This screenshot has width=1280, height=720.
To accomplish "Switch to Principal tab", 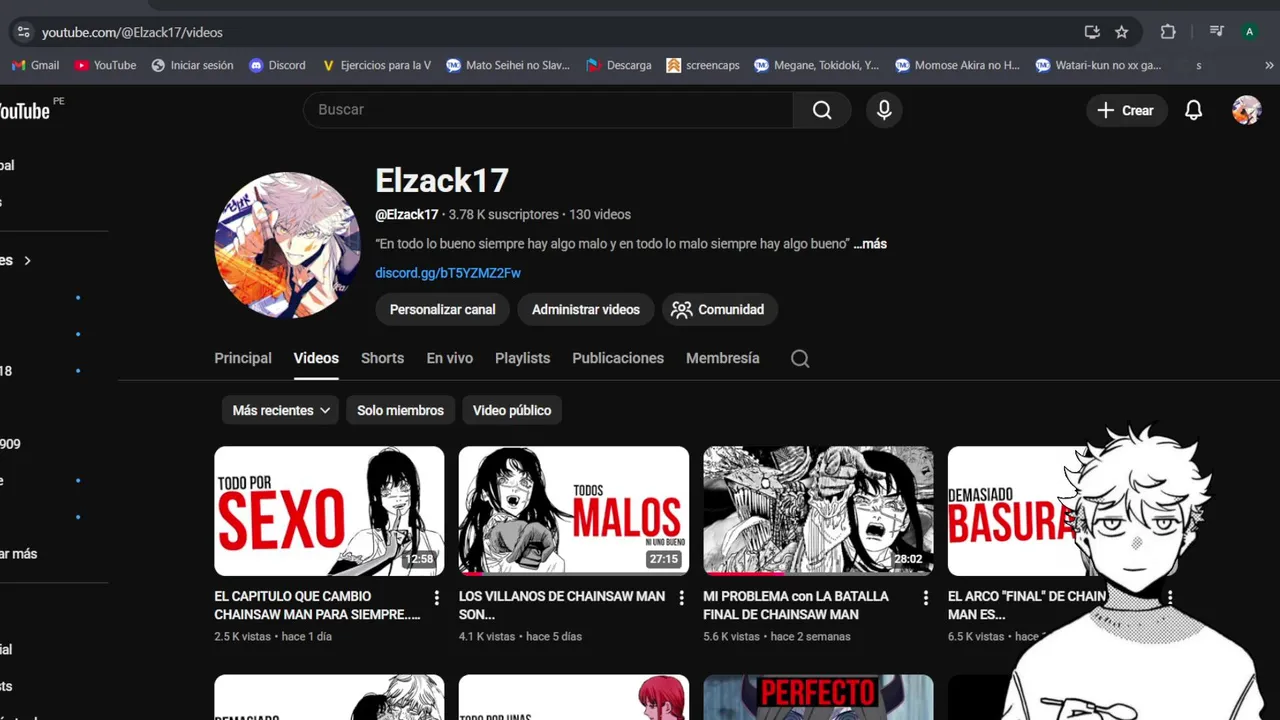I will tap(243, 358).
